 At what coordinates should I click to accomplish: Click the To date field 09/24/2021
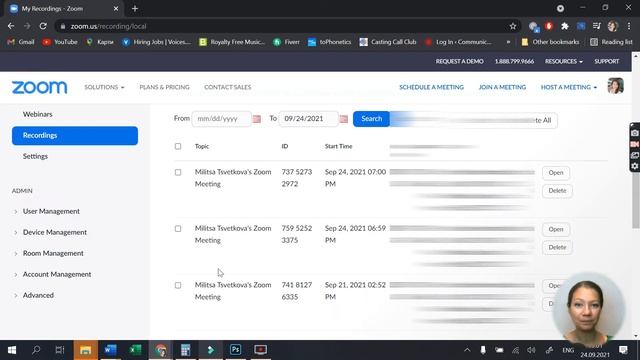[308, 119]
